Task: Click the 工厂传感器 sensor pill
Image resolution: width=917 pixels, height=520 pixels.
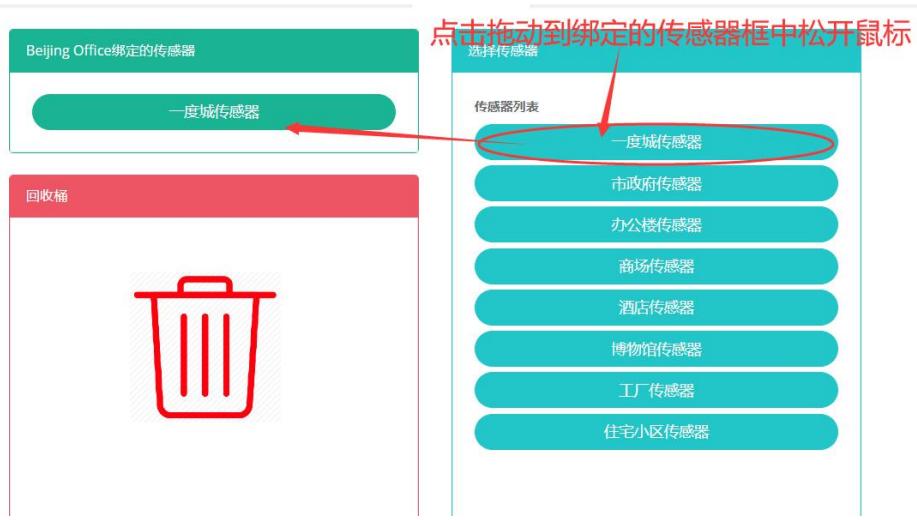Action: pyautogui.click(x=656, y=390)
